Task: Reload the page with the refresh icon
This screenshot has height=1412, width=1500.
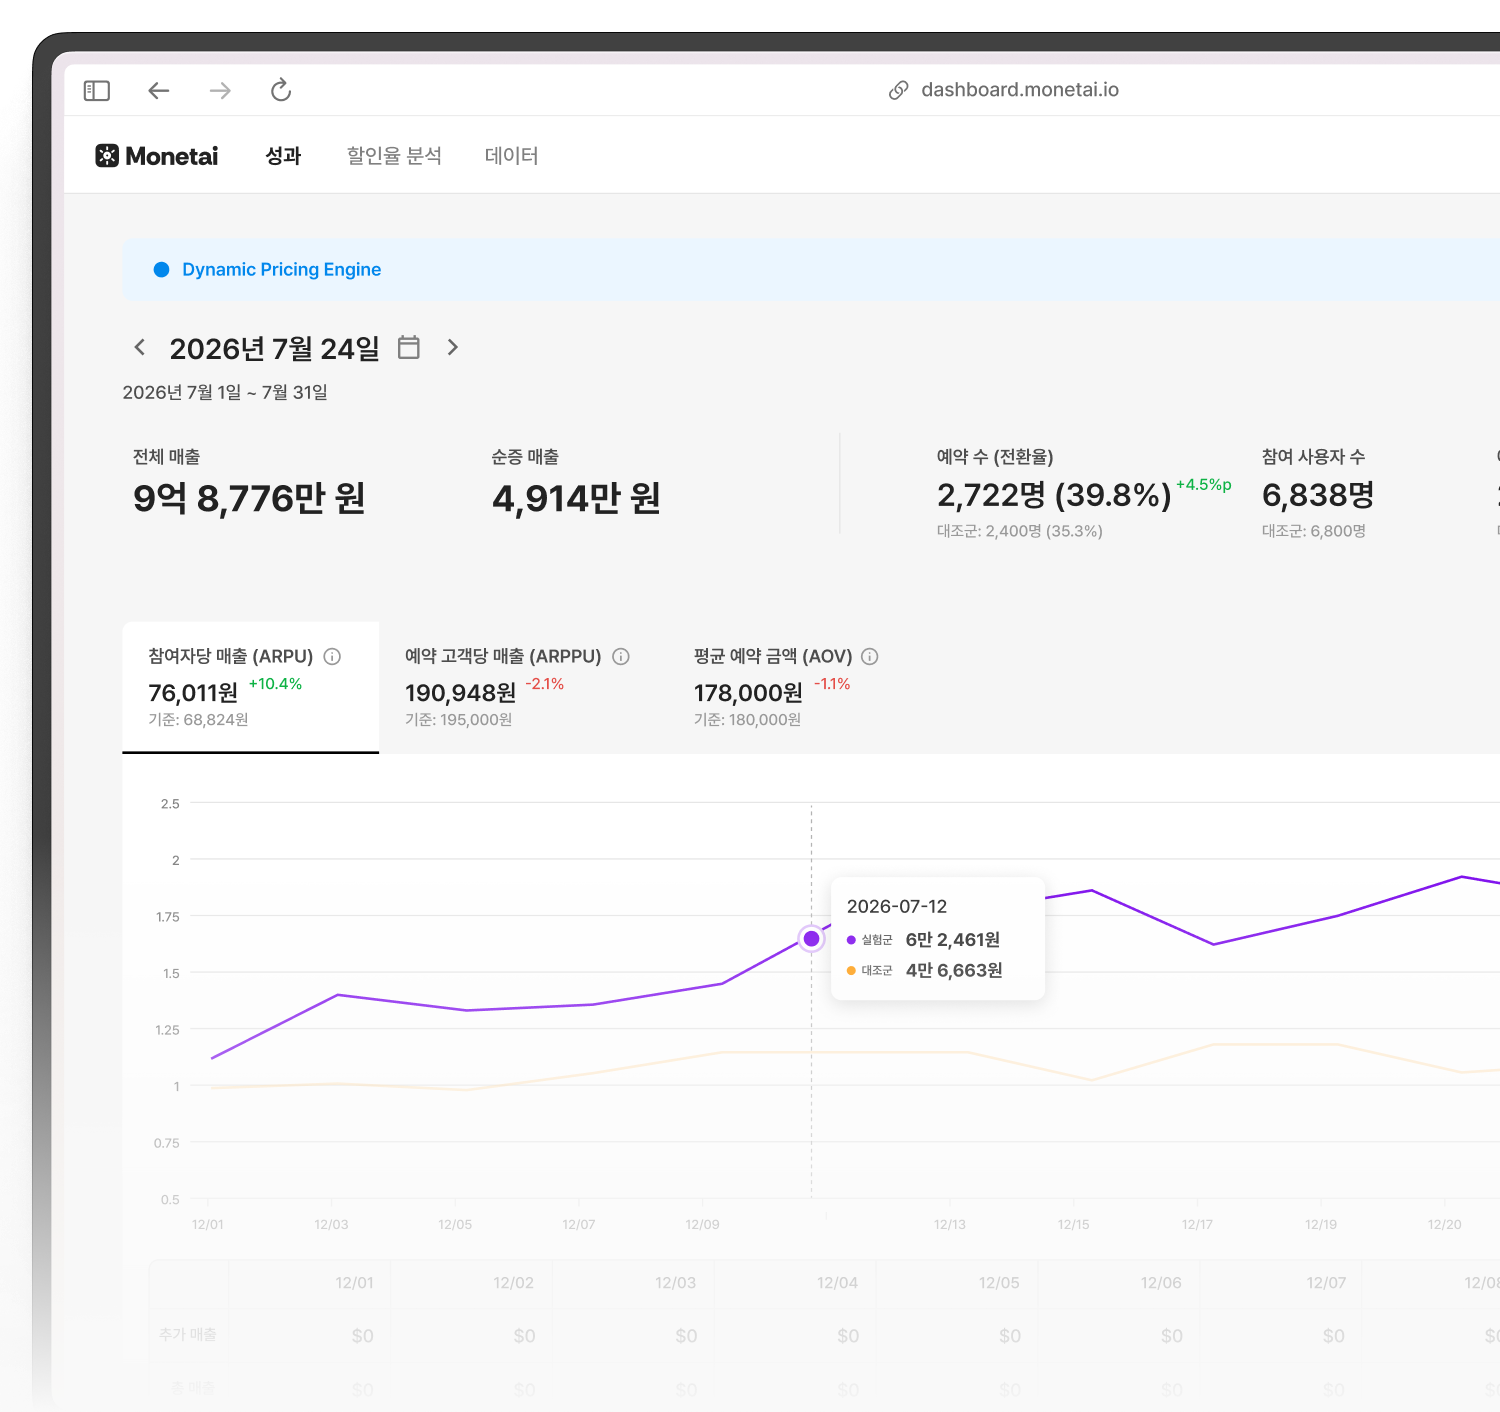Action: click(x=281, y=90)
